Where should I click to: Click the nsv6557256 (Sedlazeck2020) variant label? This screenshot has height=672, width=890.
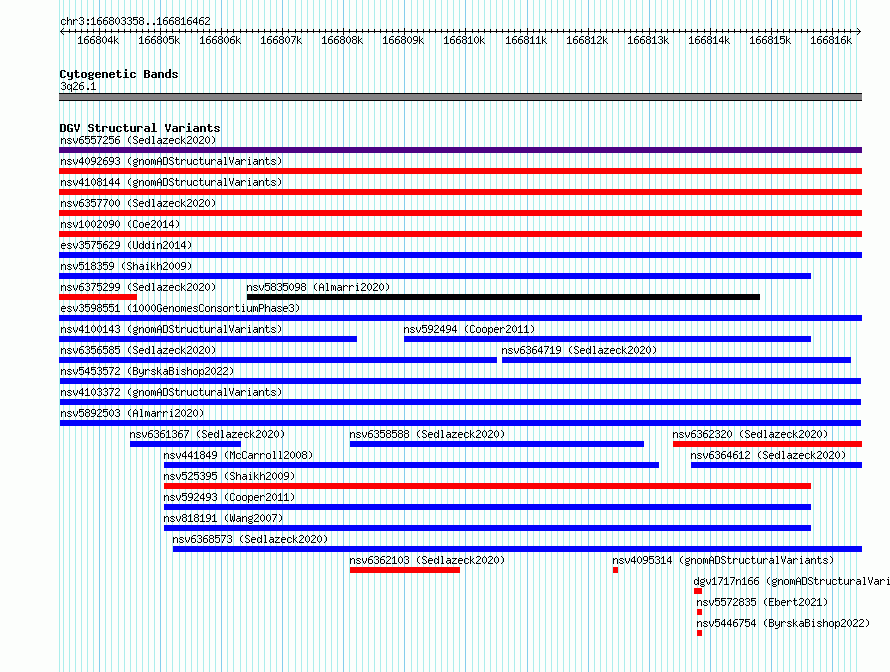pyautogui.click(x=138, y=140)
